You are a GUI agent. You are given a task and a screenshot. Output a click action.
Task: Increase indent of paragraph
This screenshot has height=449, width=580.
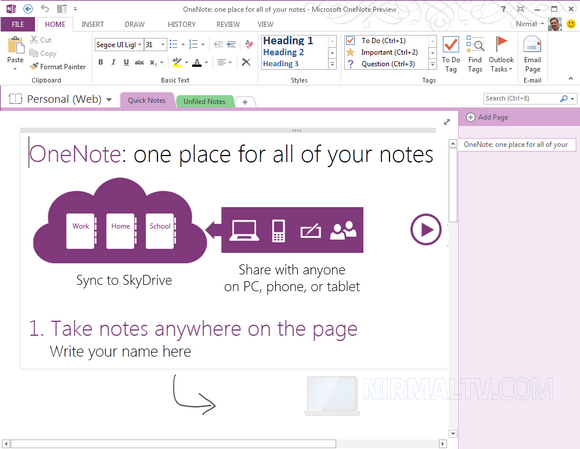[231, 44]
